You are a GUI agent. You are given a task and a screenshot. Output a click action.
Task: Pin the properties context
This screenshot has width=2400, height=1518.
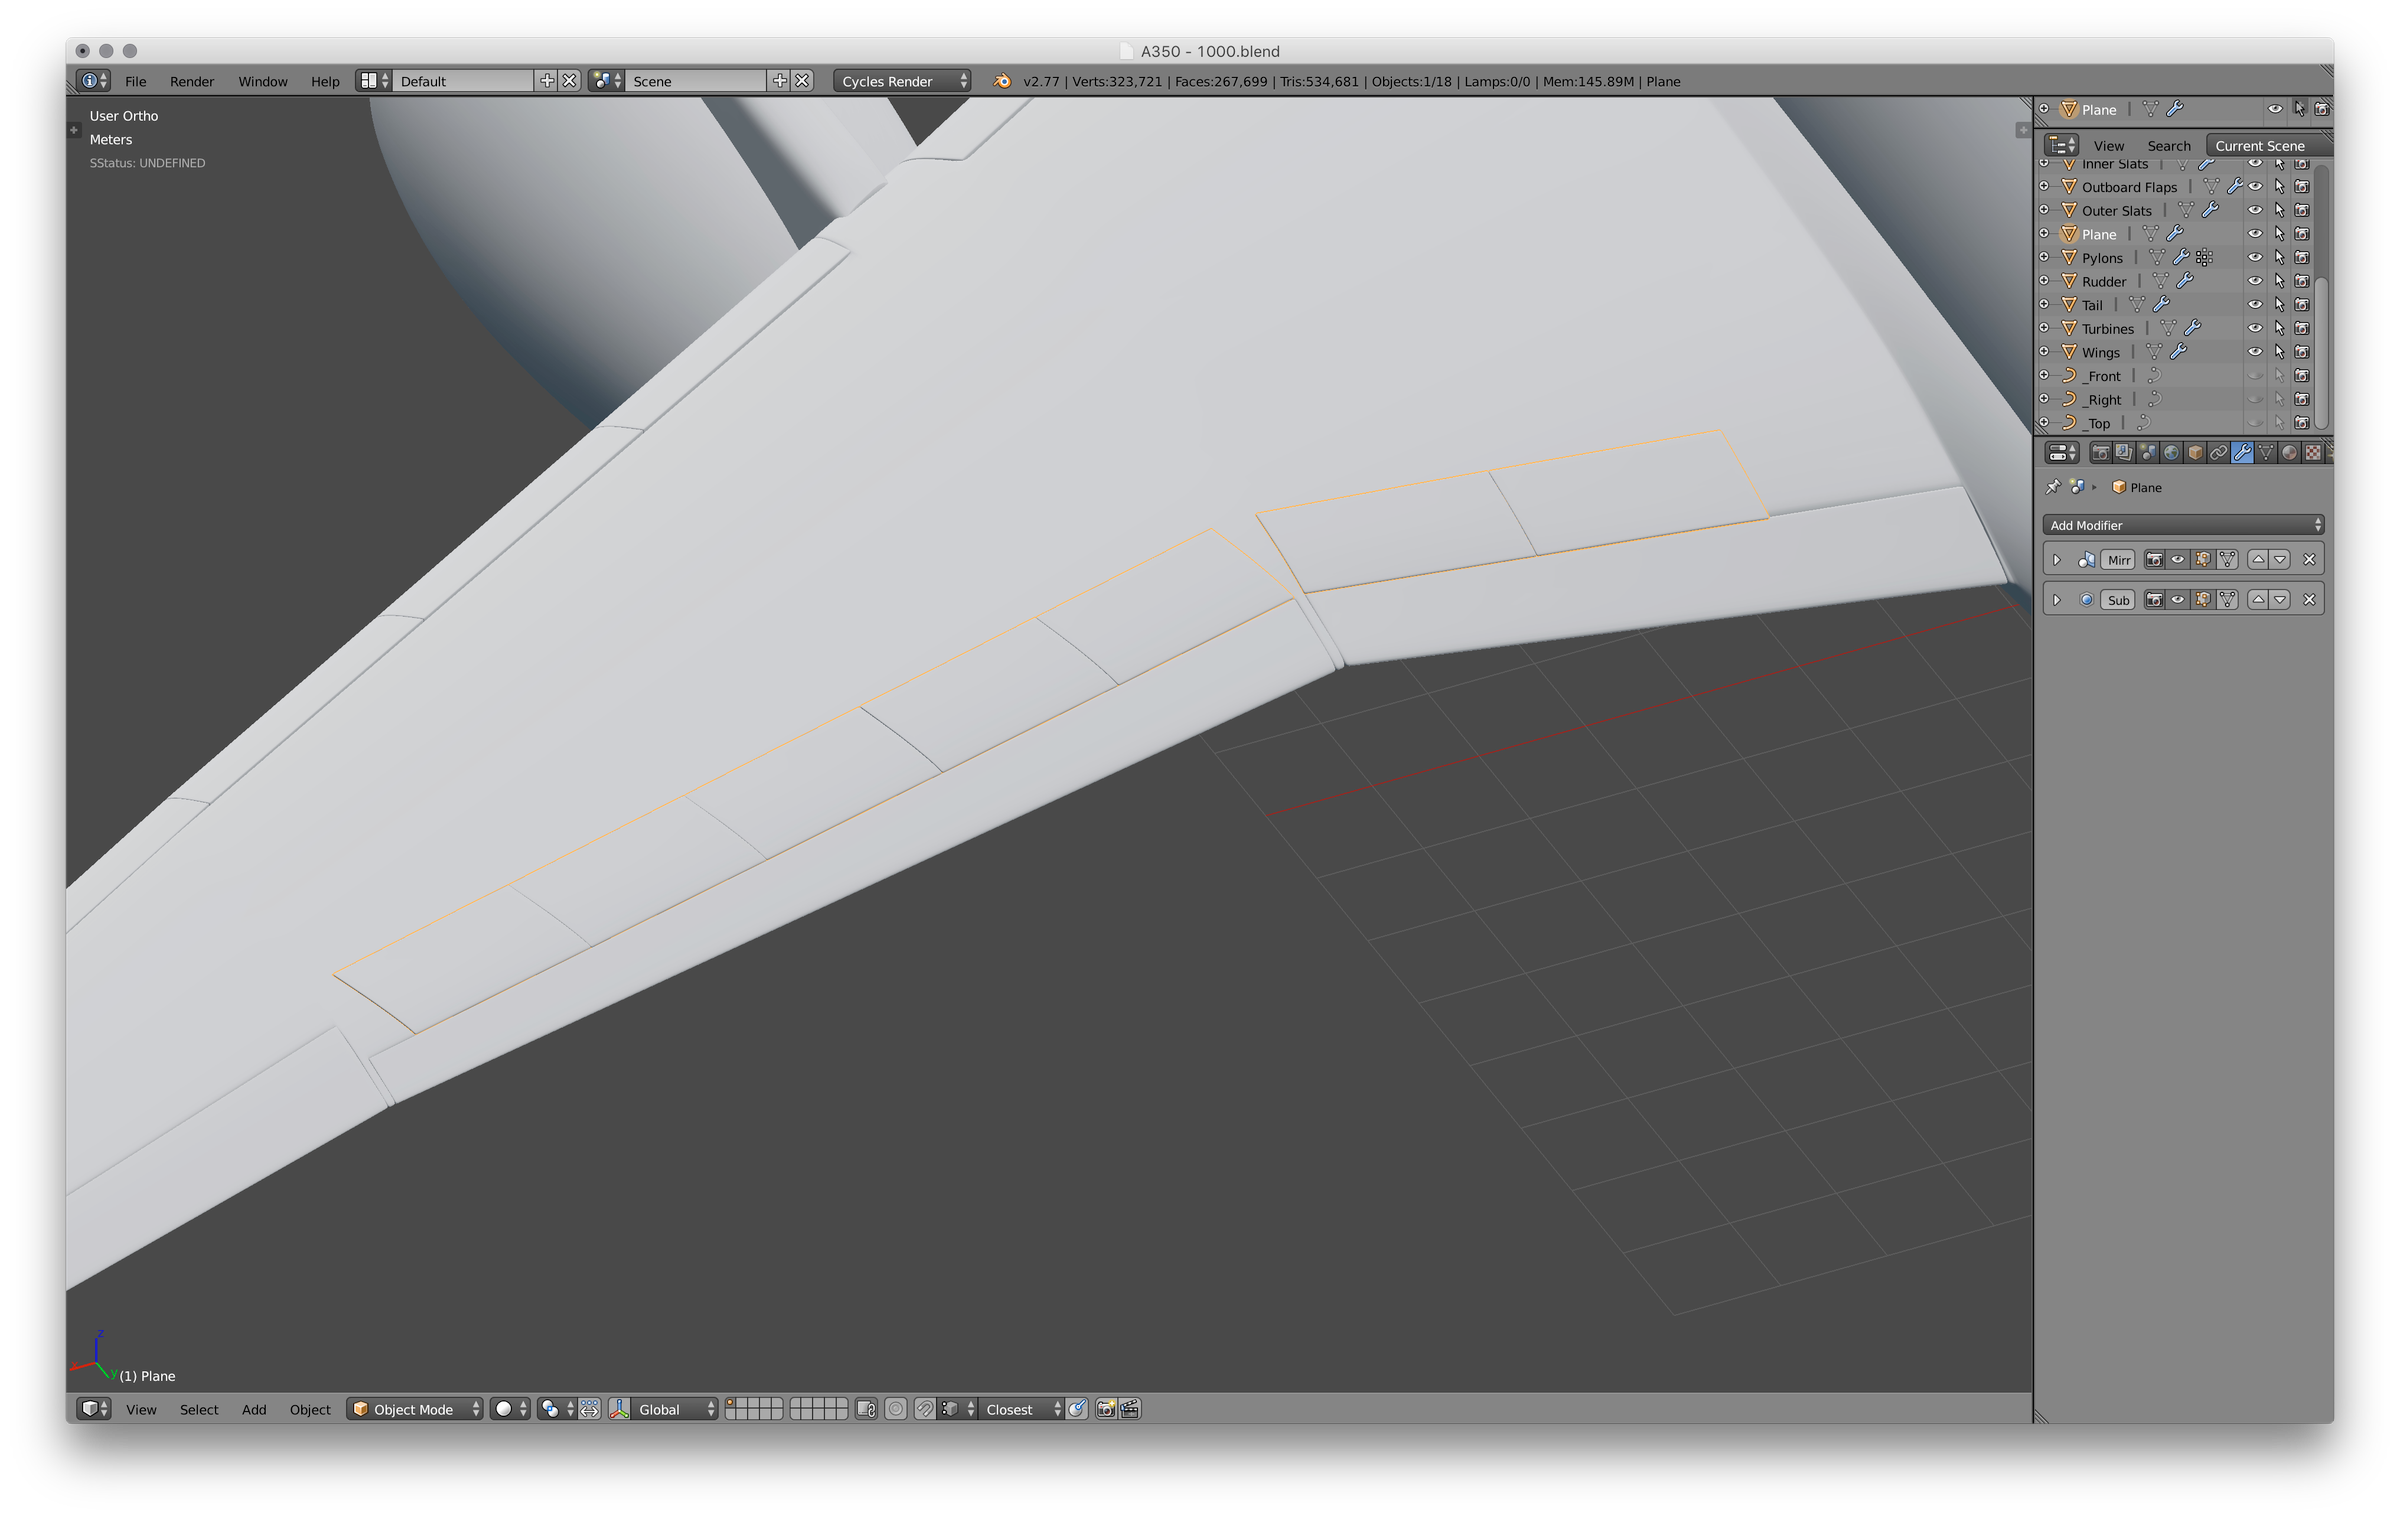pyautogui.click(x=2053, y=487)
